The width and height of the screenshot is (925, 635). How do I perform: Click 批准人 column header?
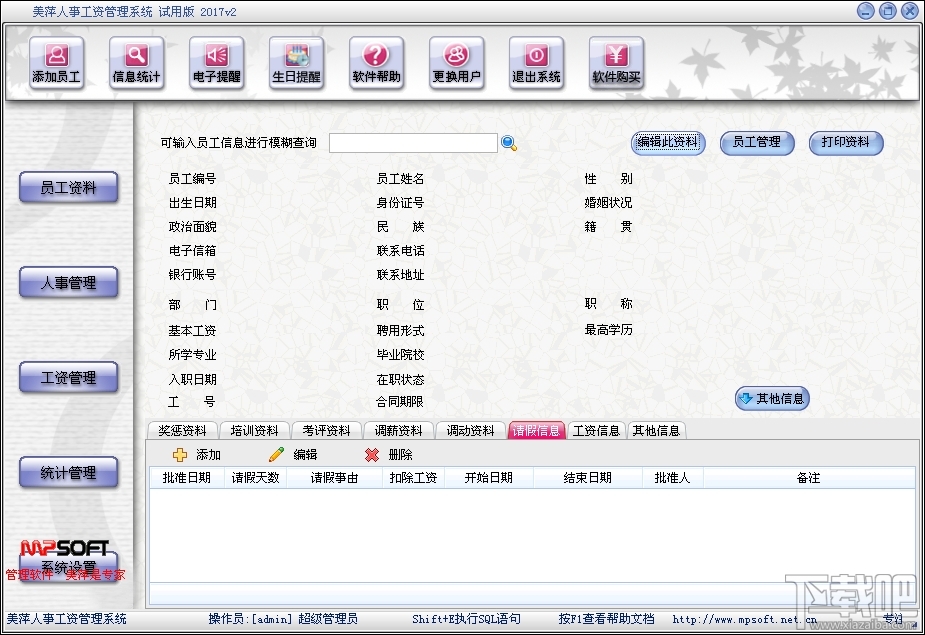coord(673,478)
